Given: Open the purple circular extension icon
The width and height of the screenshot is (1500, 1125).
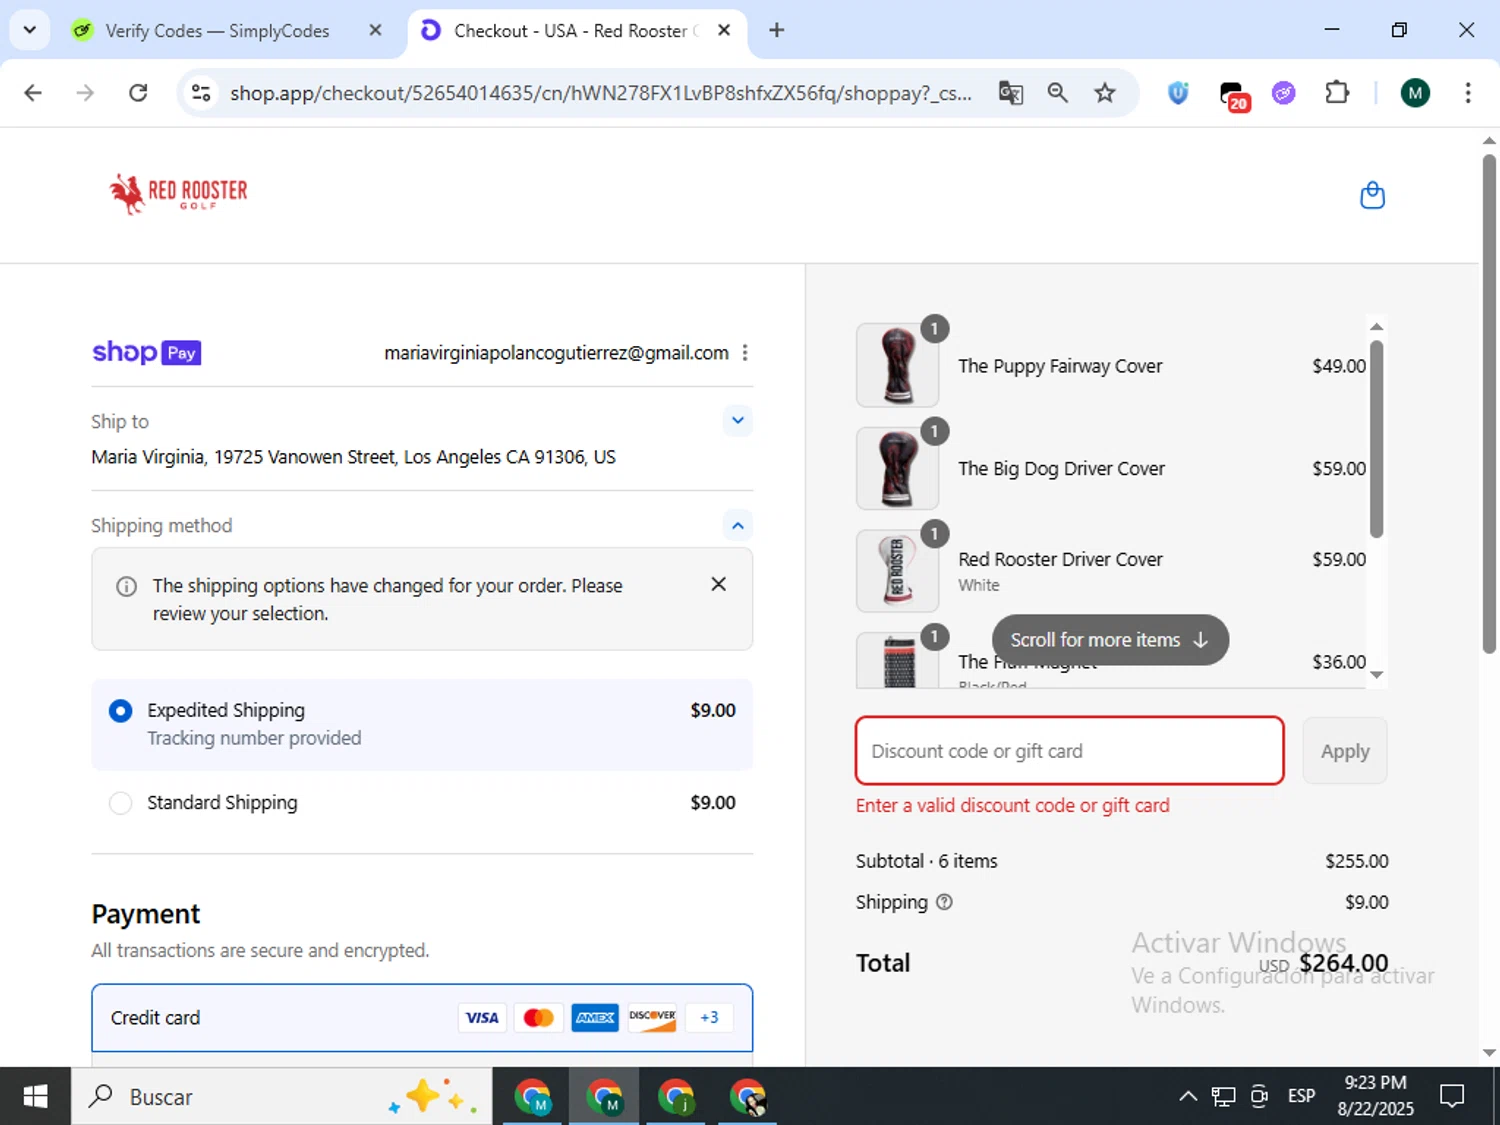Looking at the screenshot, I should [x=1284, y=93].
